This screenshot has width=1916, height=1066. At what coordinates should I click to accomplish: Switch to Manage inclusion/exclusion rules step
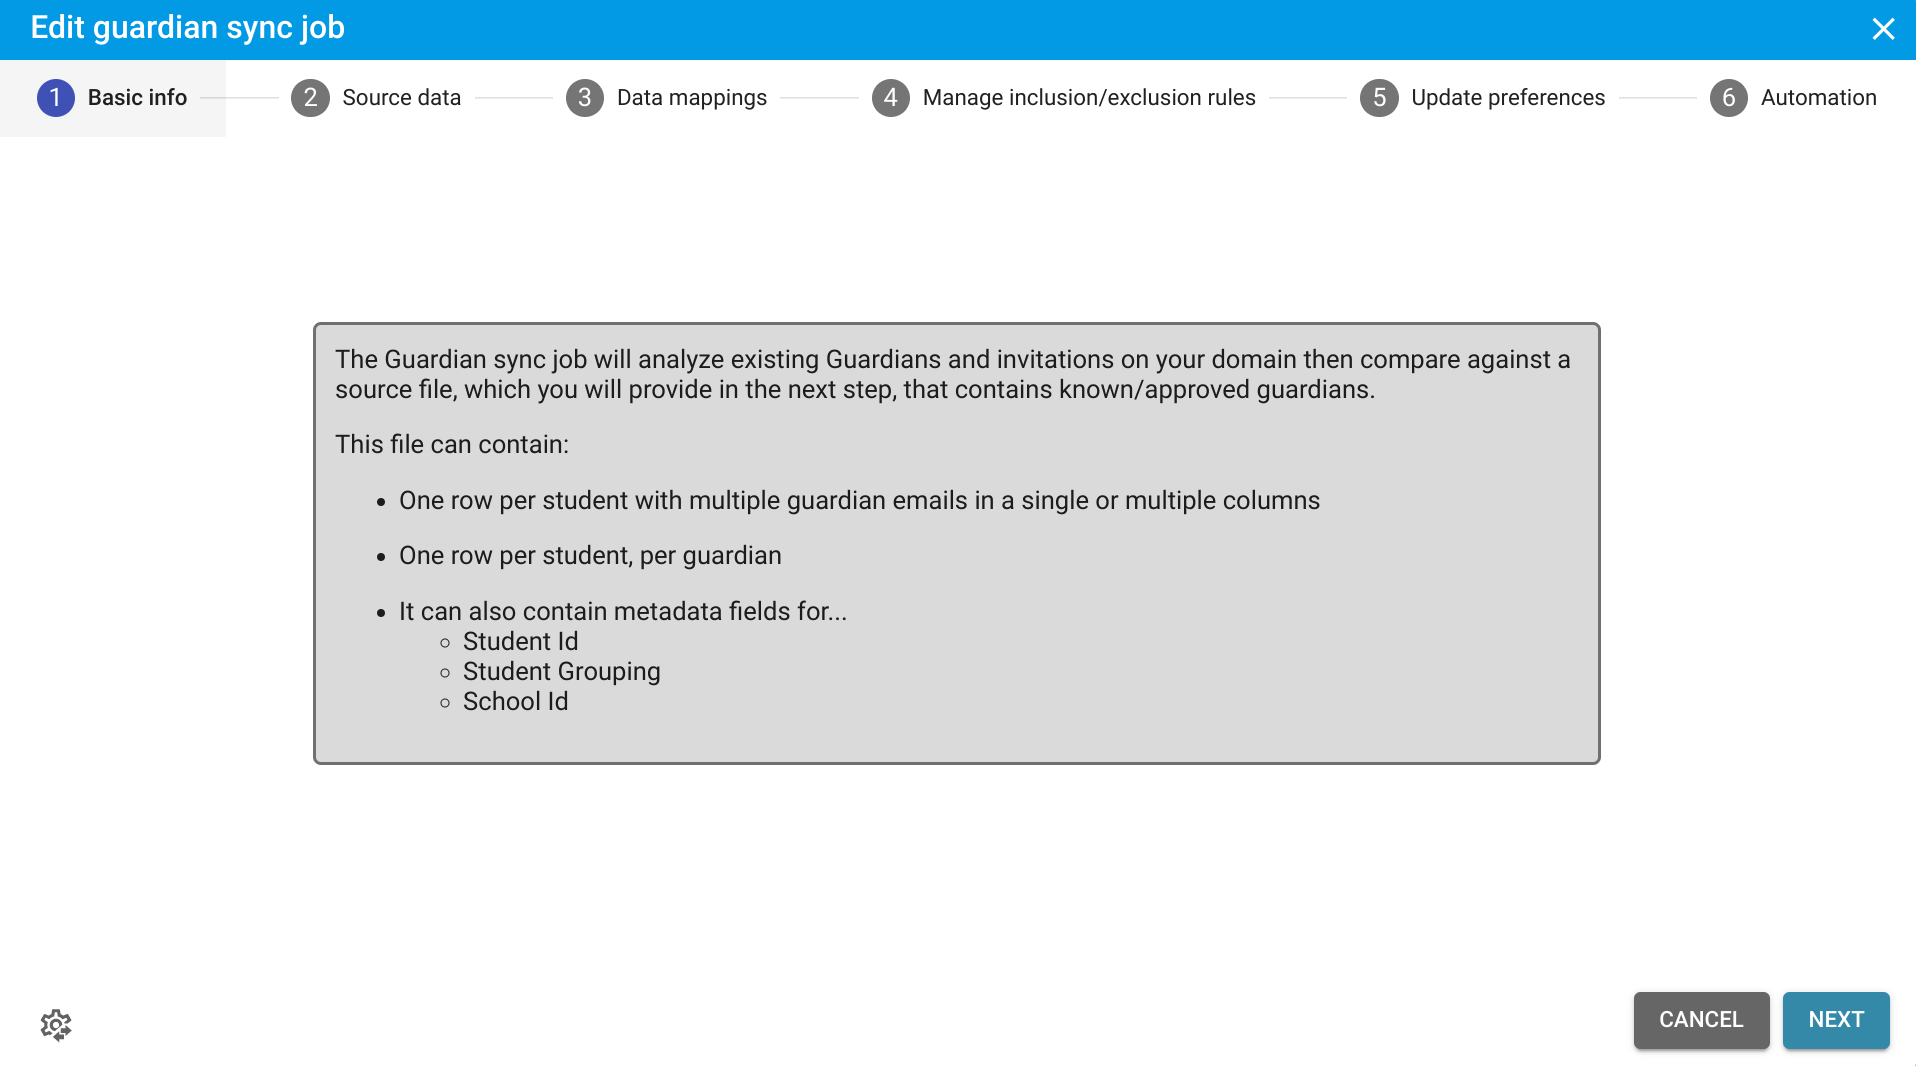[1088, 98]
